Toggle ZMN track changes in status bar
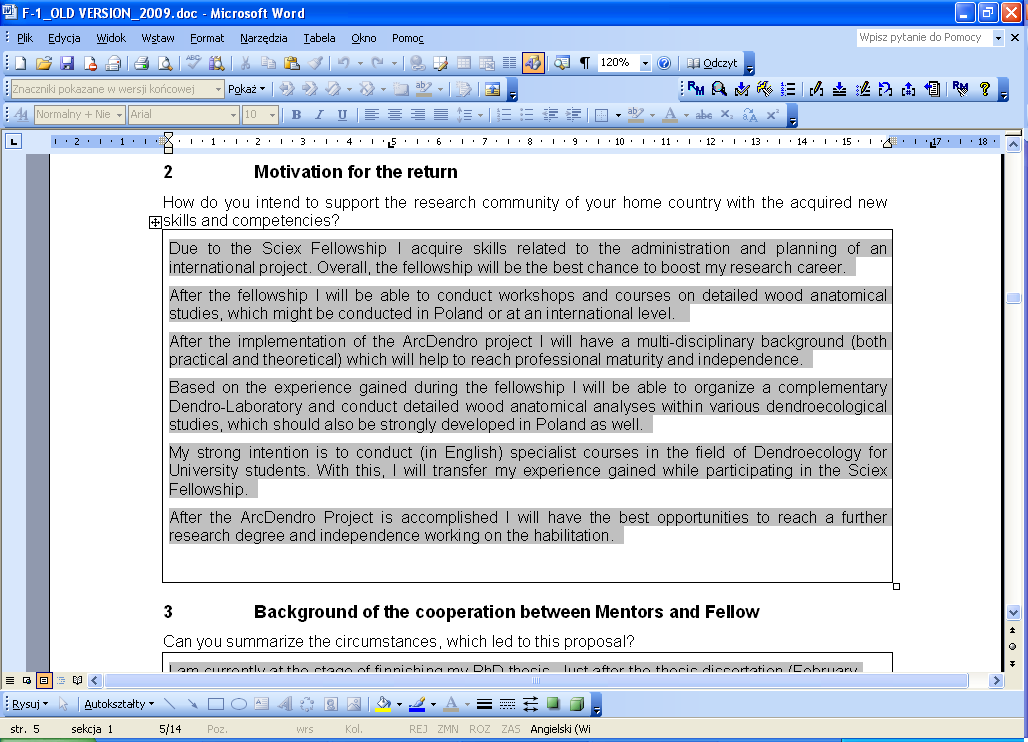The width and height of the screenshot is (1028, 742). [x=448, y=729]
